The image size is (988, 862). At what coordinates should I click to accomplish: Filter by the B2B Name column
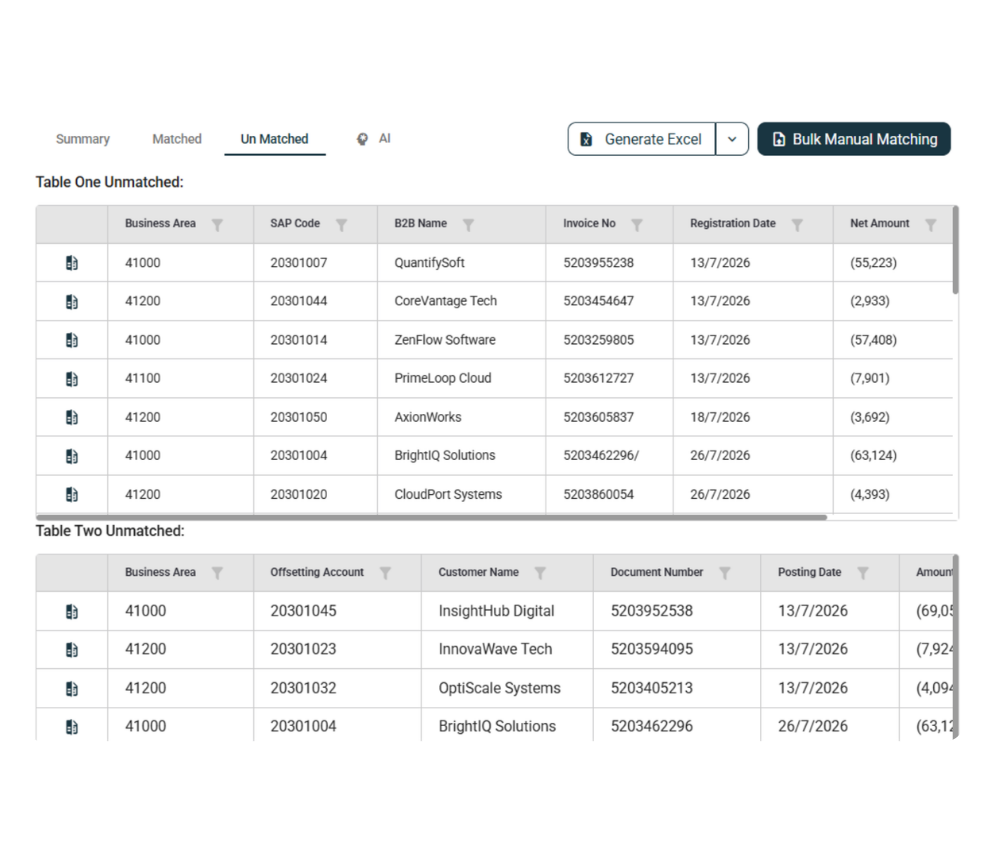pyautogui.click(x=468, y=225)
